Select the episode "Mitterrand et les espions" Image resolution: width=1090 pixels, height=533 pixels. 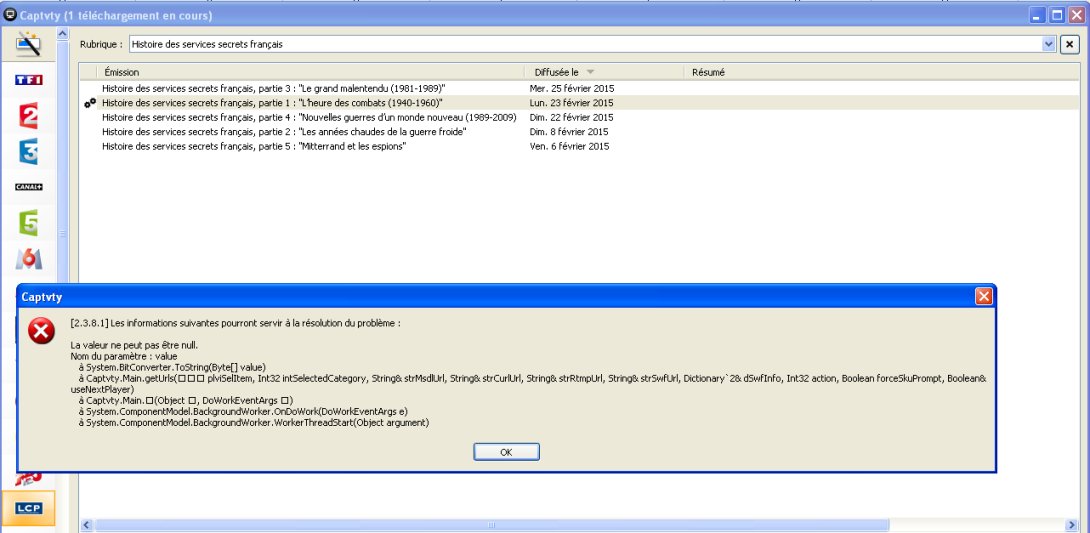coord(253,146)
